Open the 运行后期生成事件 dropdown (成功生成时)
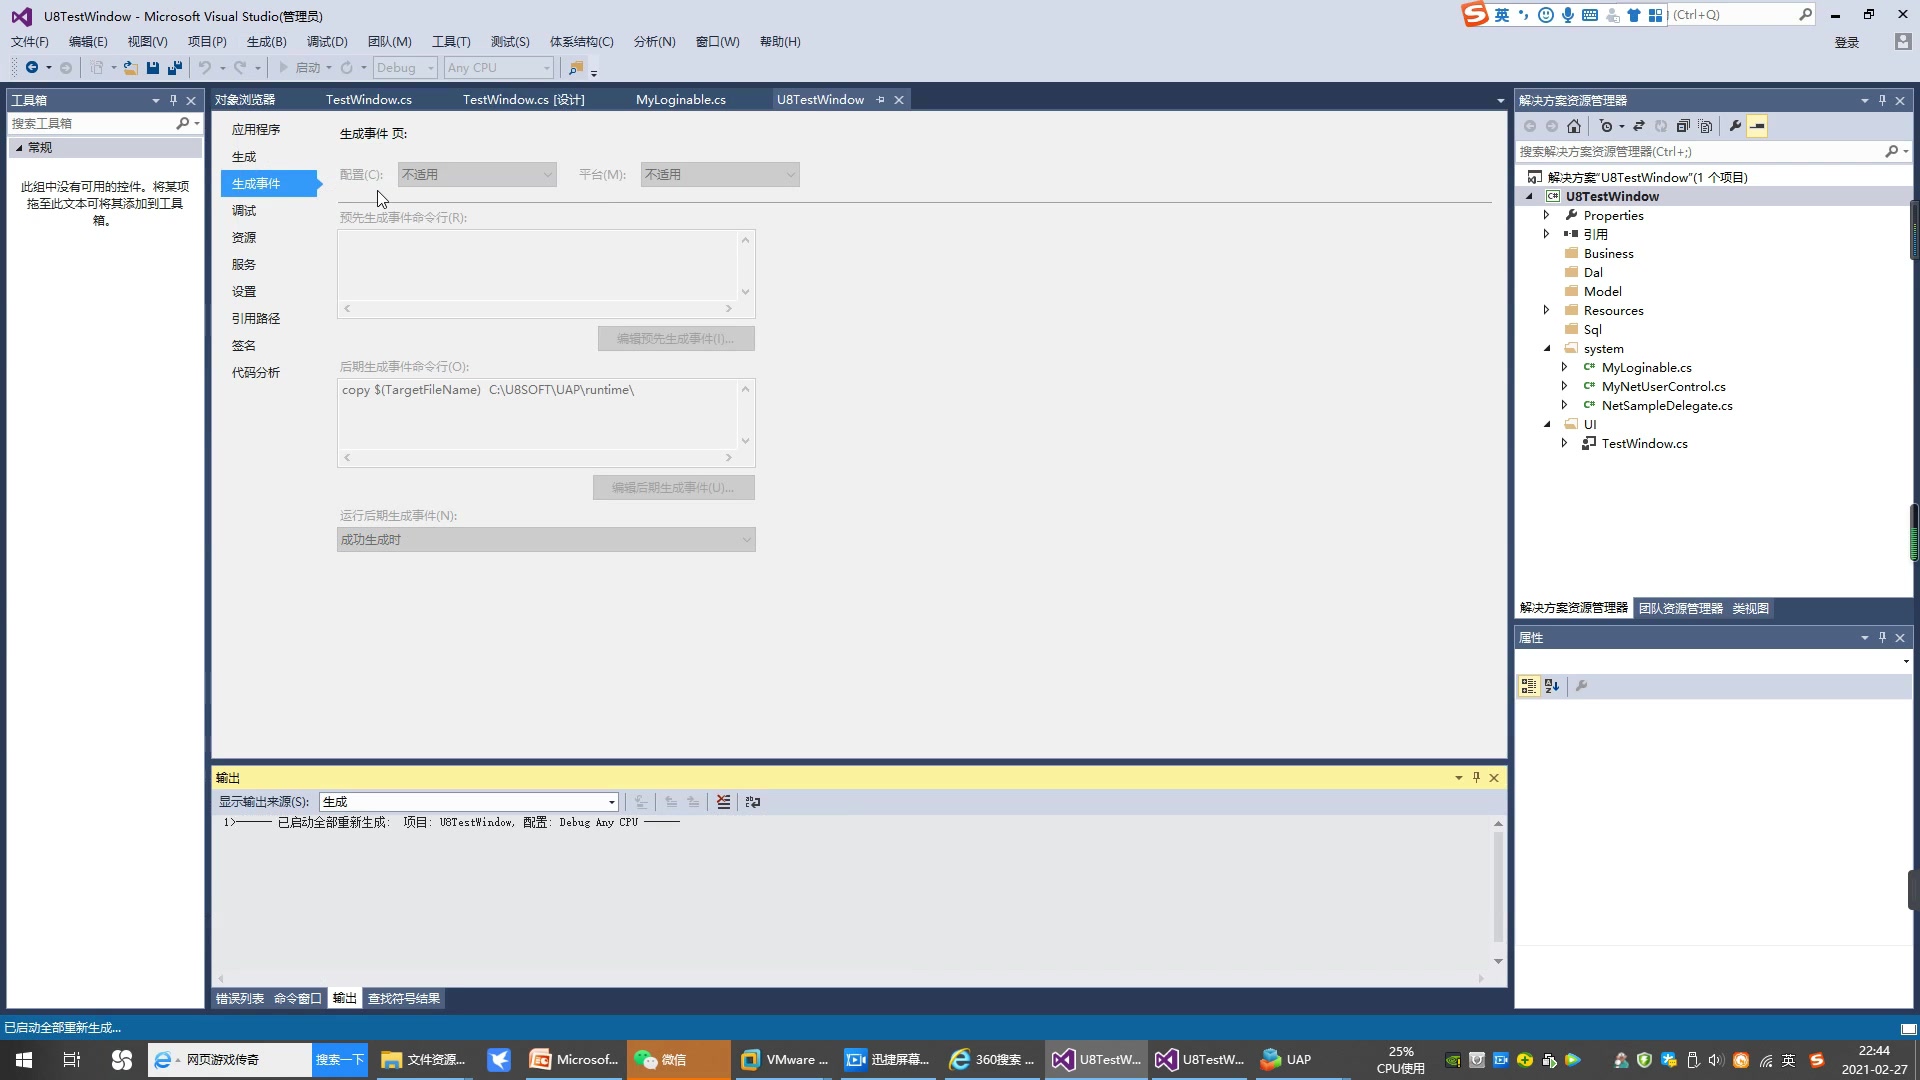Image resolution: width=1920 pixels, height=1080 pixels. [x=546, y=540]
